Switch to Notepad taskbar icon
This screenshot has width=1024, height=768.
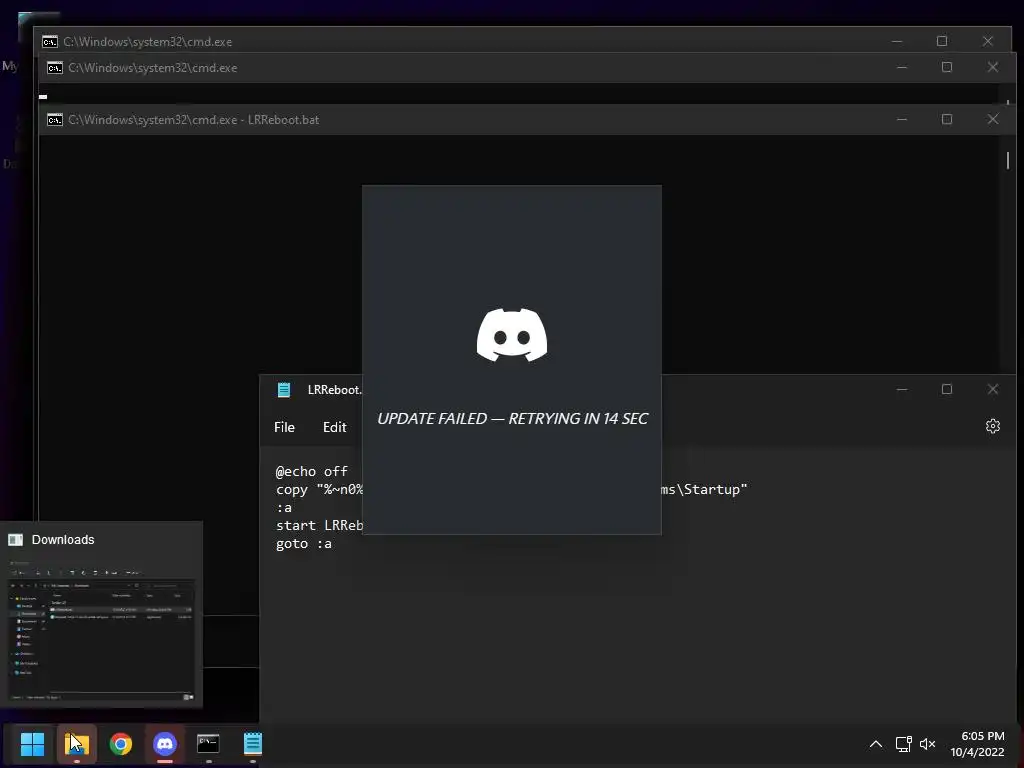tap(252, 744)
